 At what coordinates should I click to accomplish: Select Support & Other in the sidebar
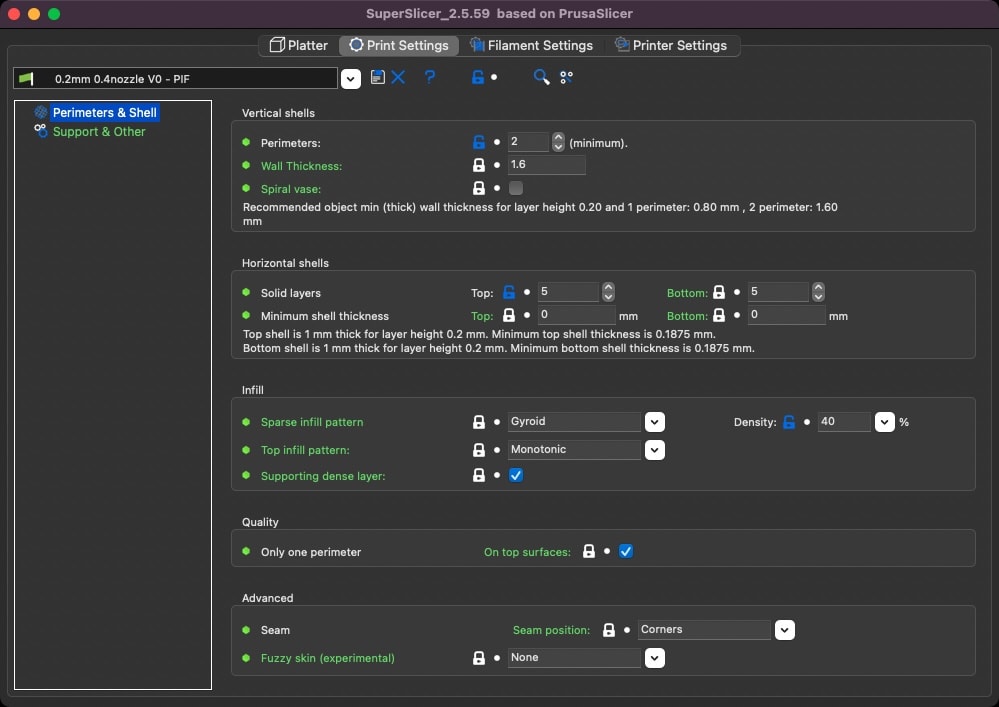99,132
